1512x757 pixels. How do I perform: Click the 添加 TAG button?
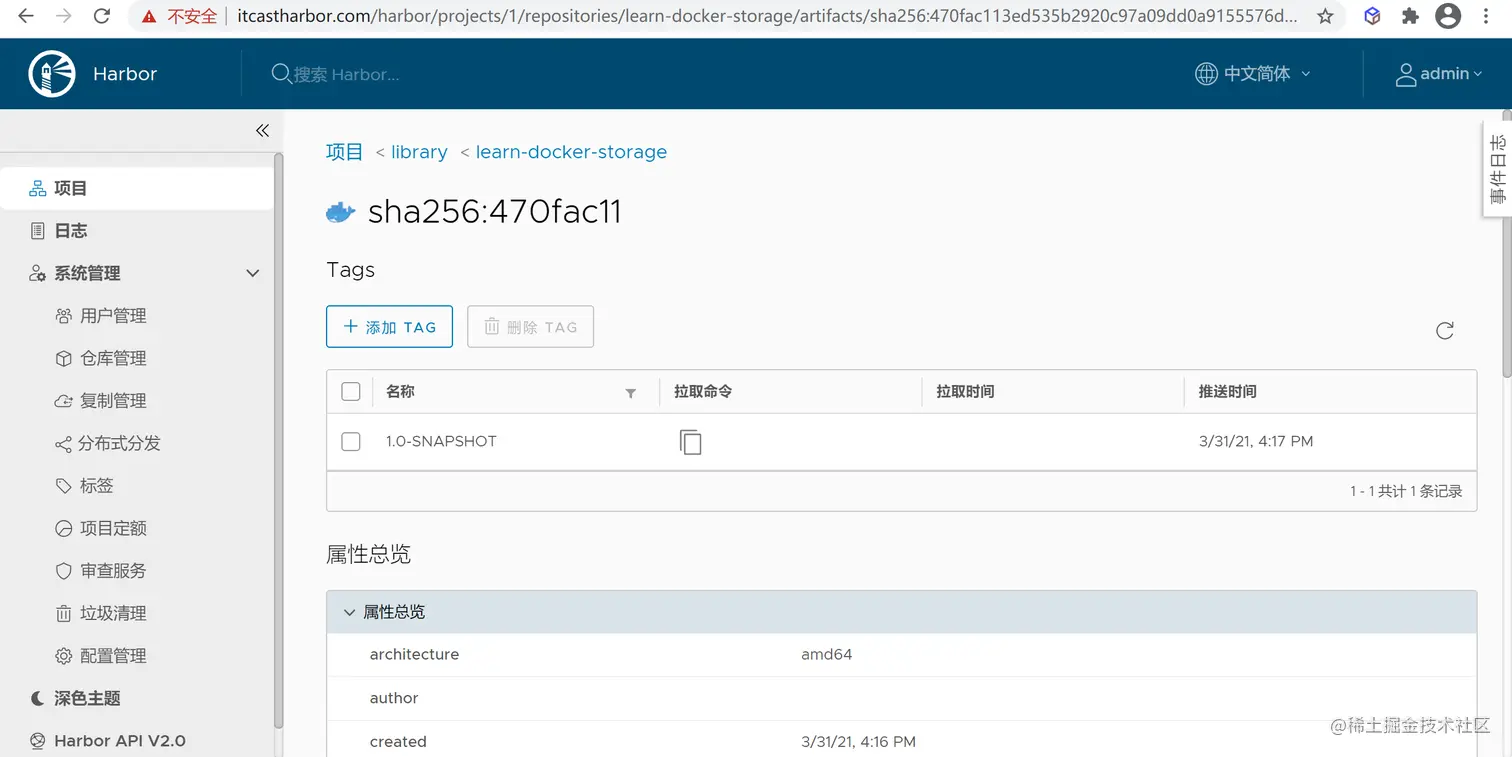point(389,326)
